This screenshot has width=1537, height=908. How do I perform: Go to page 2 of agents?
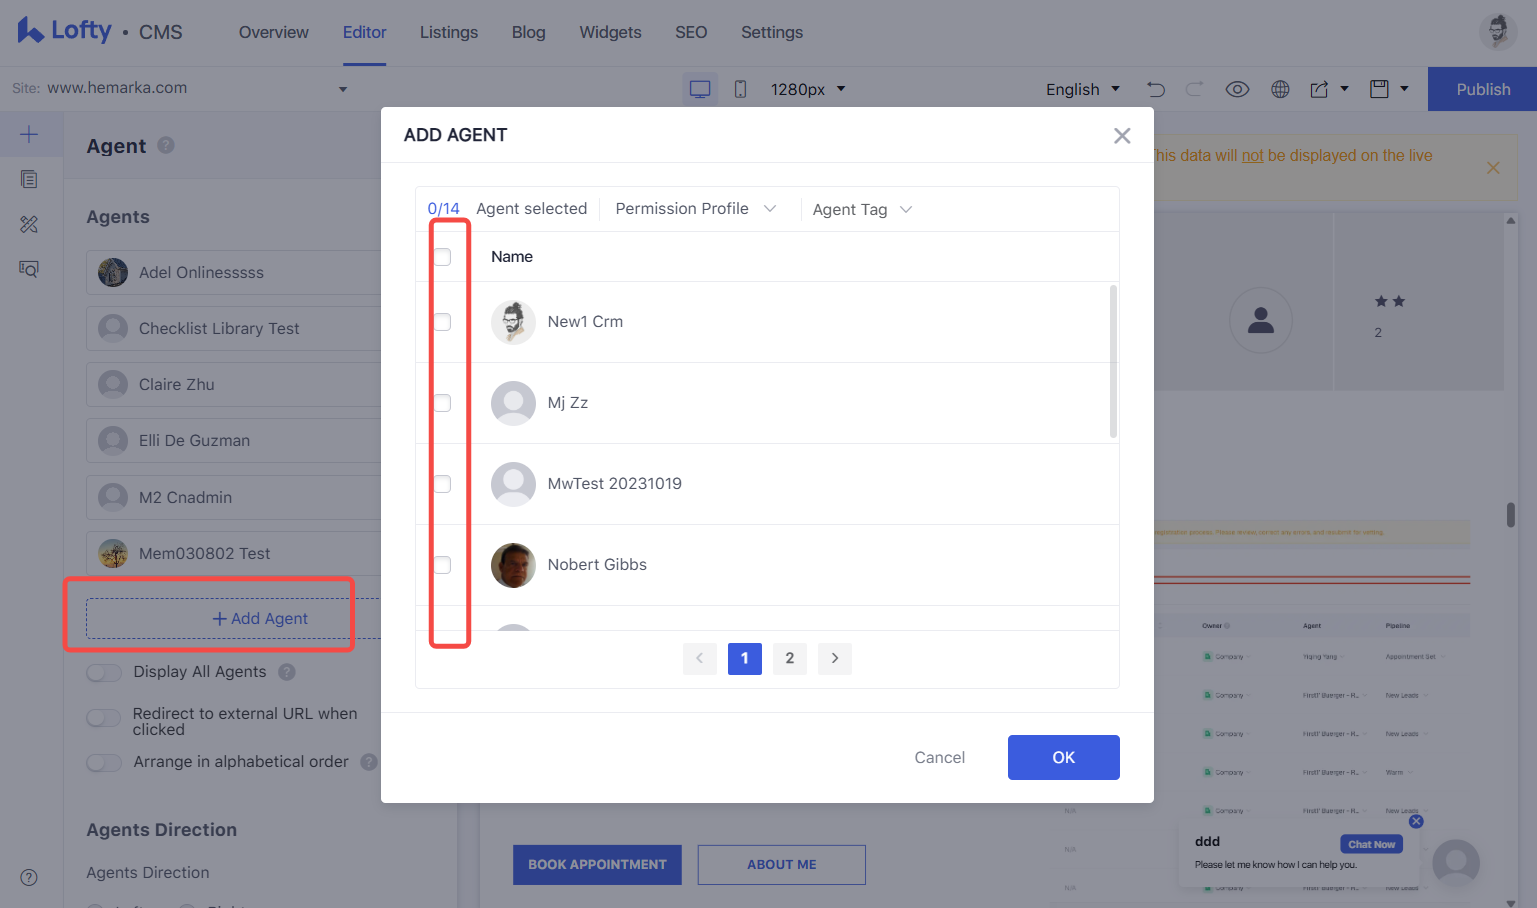point(790,658)
